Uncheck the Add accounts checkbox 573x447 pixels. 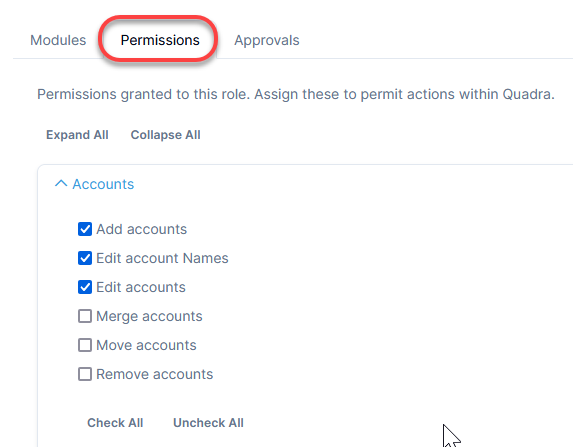pos(85,229)
